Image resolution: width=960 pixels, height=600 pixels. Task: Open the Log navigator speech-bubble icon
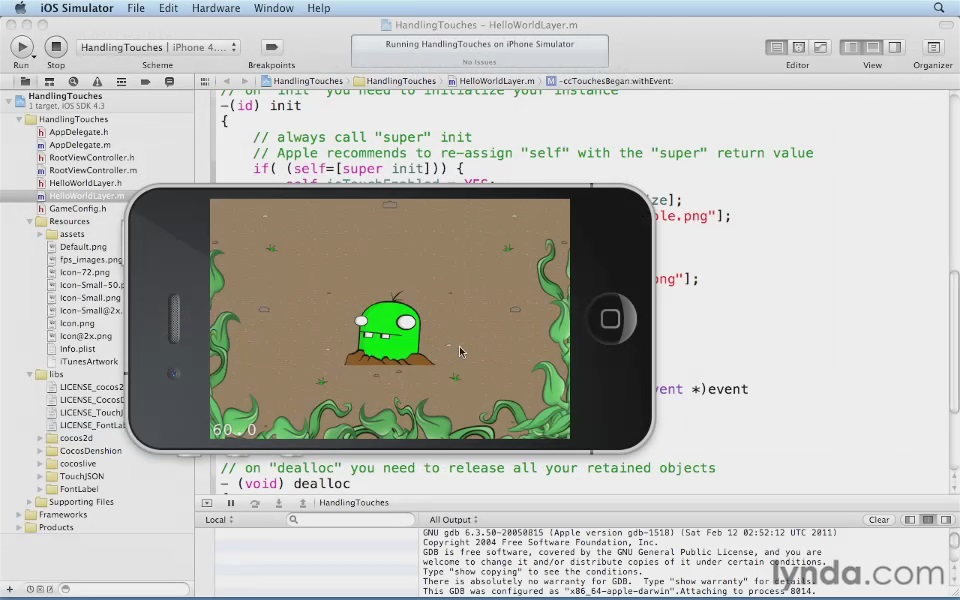[170, 81]
